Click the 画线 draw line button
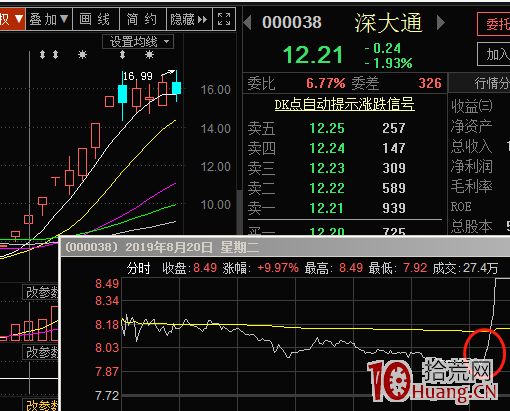The height and width of the screenshot is (411, 510). 95,19
